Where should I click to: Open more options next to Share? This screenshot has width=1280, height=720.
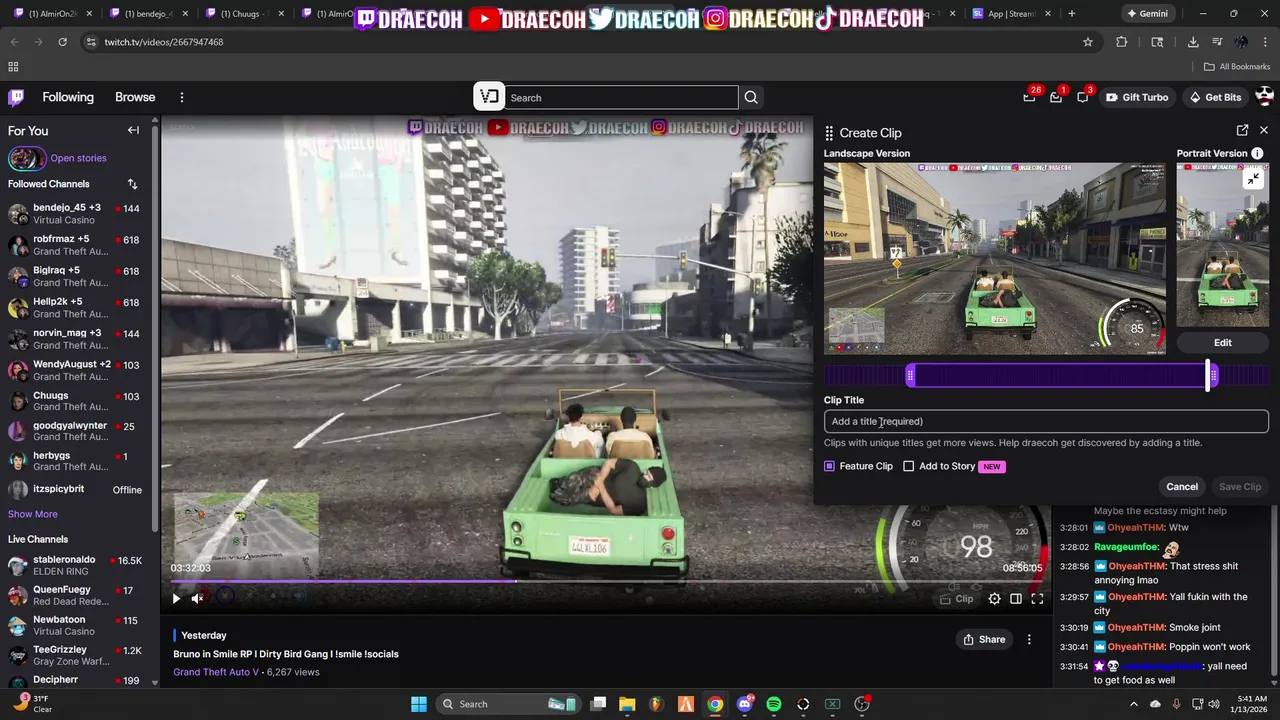[x=1029, y=640]
